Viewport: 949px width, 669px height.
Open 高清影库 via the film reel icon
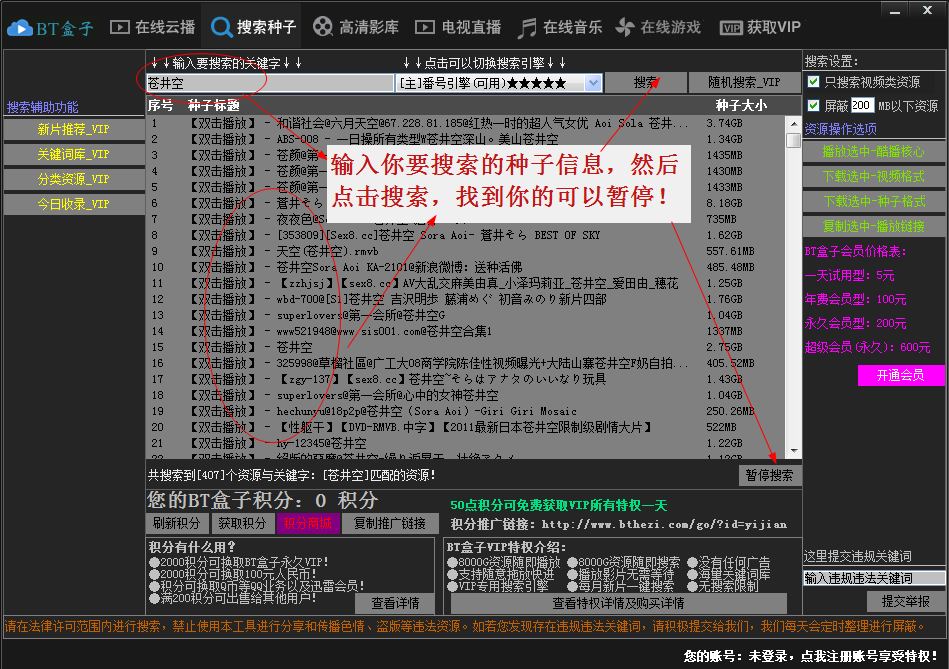click(x=323, y=27)
